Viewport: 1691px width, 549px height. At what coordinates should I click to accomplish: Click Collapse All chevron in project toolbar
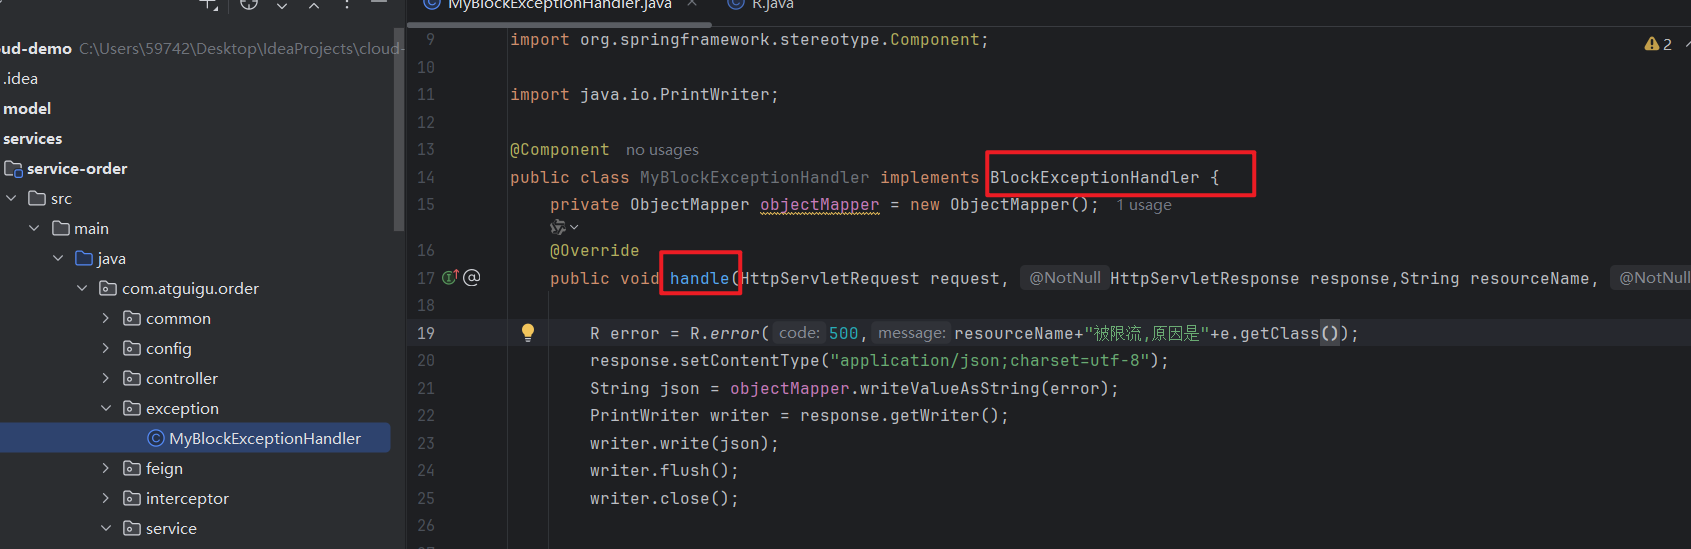tap(314, 5)
